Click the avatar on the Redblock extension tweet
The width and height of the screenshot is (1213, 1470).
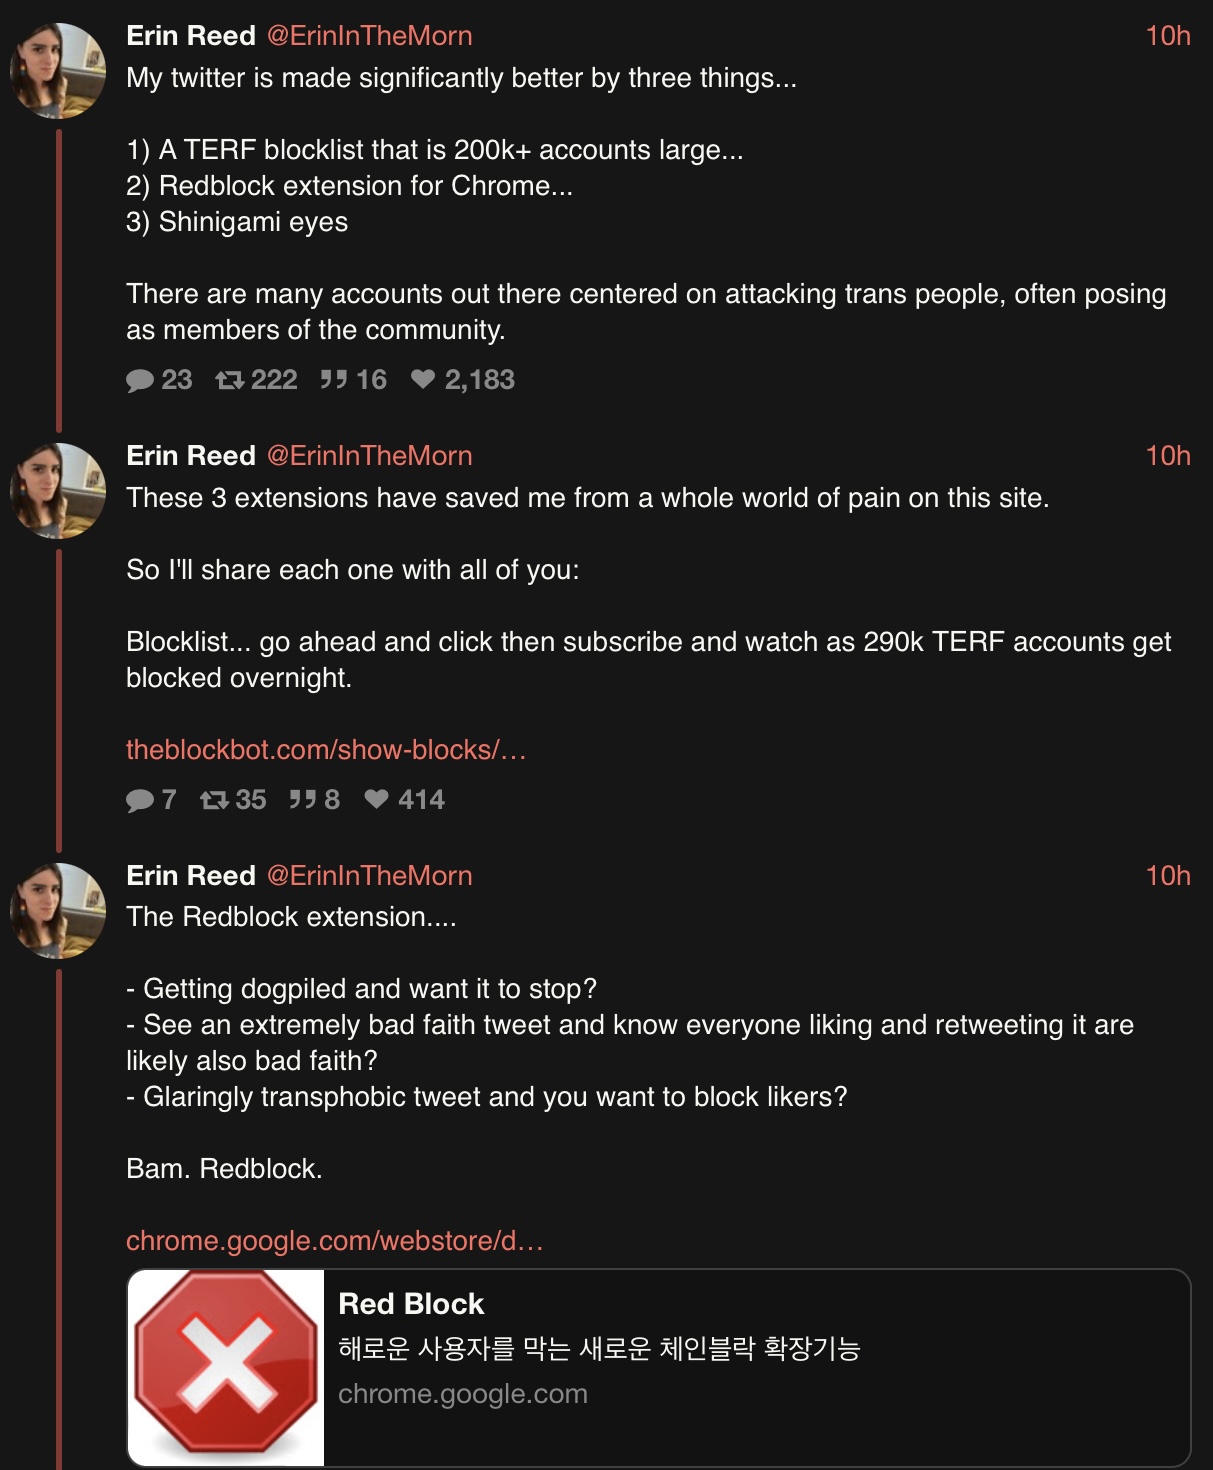coord(58,911)
